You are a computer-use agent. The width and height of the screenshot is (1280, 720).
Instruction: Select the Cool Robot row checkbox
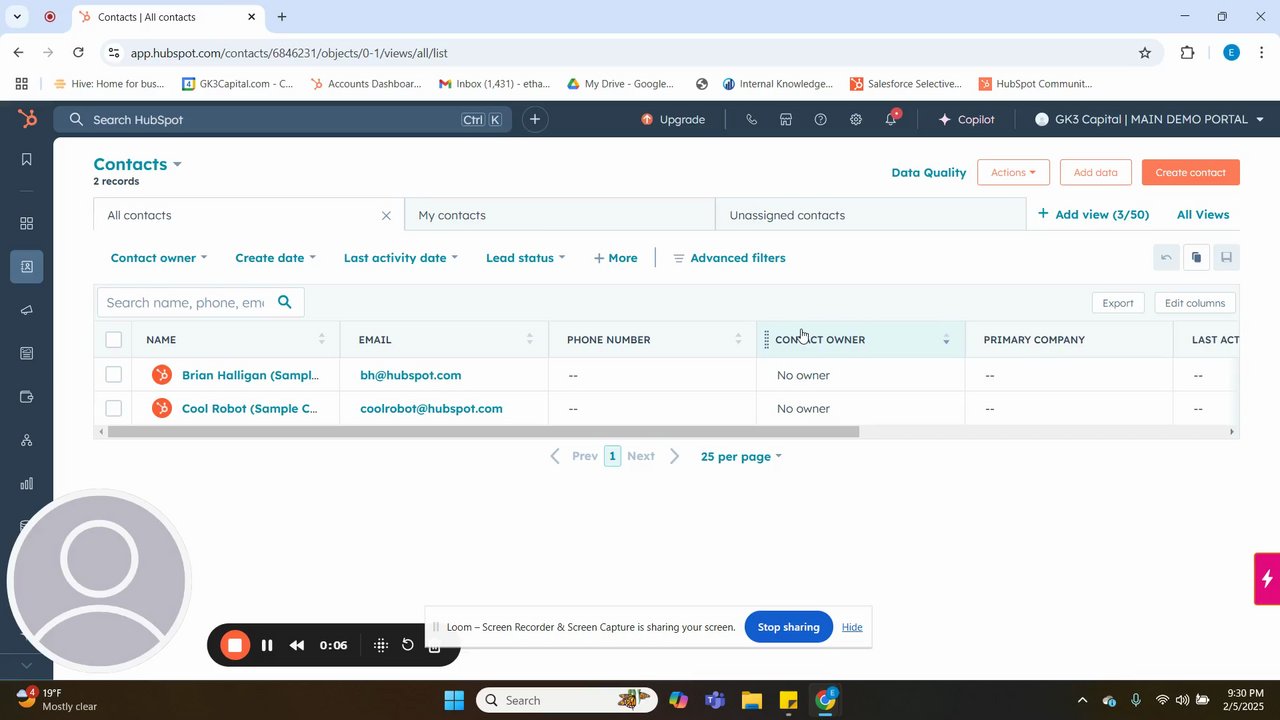pyautogui.click(x=114, y=408)
